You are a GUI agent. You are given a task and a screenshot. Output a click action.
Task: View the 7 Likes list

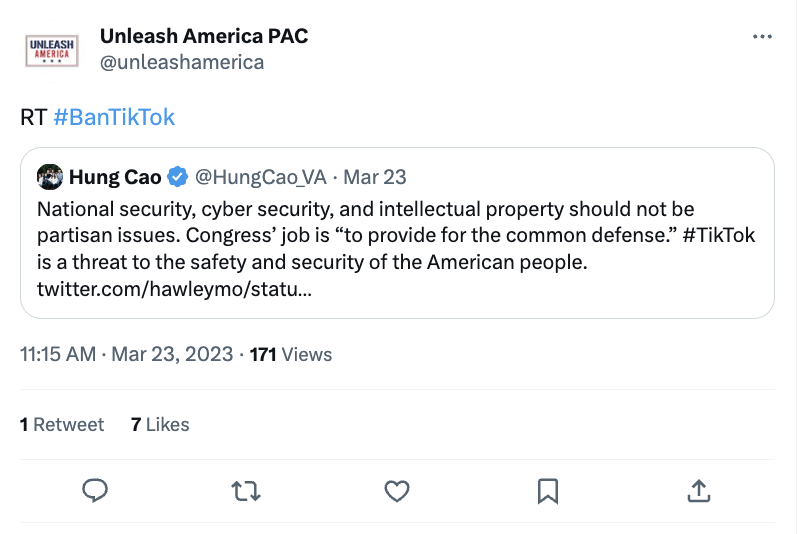[160, 424]
